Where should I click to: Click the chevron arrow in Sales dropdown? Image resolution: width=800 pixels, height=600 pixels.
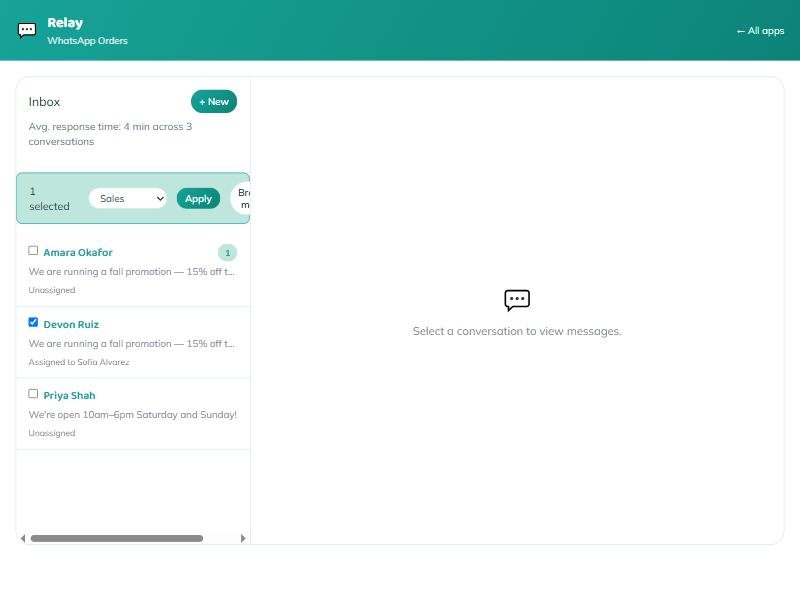point(160,198)
